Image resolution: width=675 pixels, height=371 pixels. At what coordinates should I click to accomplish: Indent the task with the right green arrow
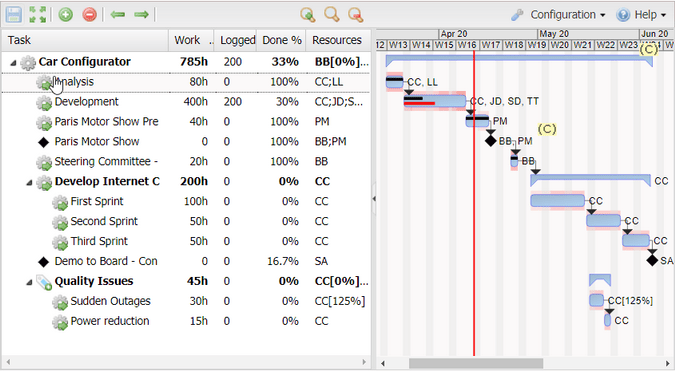[x=141, y=15]
